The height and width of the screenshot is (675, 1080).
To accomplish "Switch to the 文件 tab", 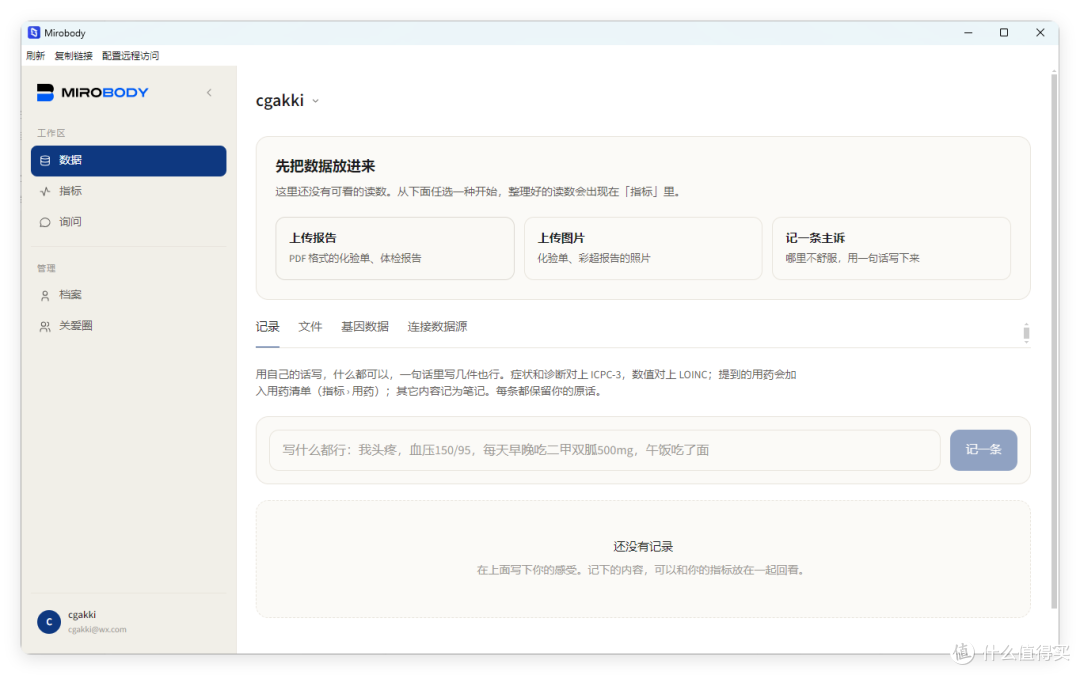I will 310,326.
